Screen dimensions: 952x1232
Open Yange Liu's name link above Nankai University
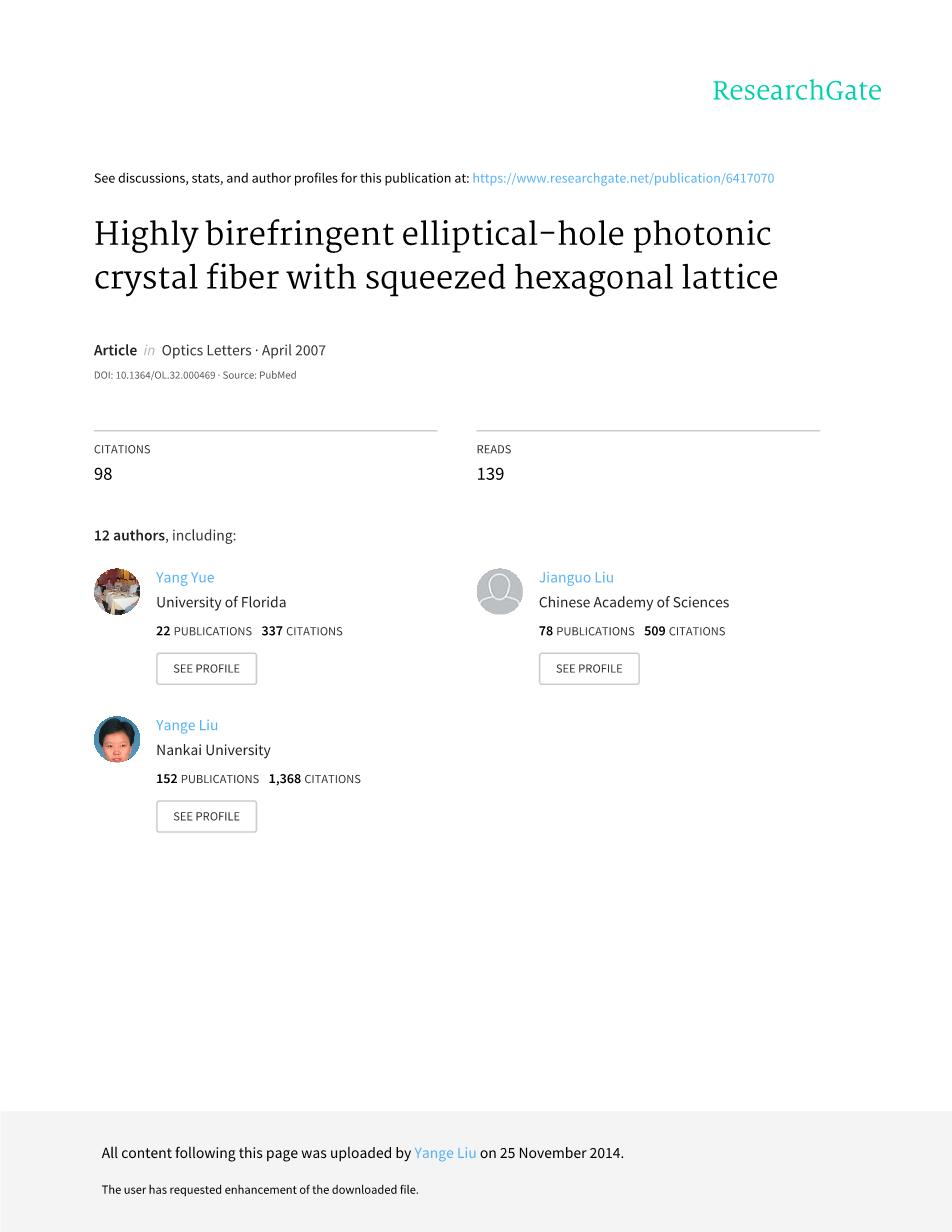coord(187,725)
